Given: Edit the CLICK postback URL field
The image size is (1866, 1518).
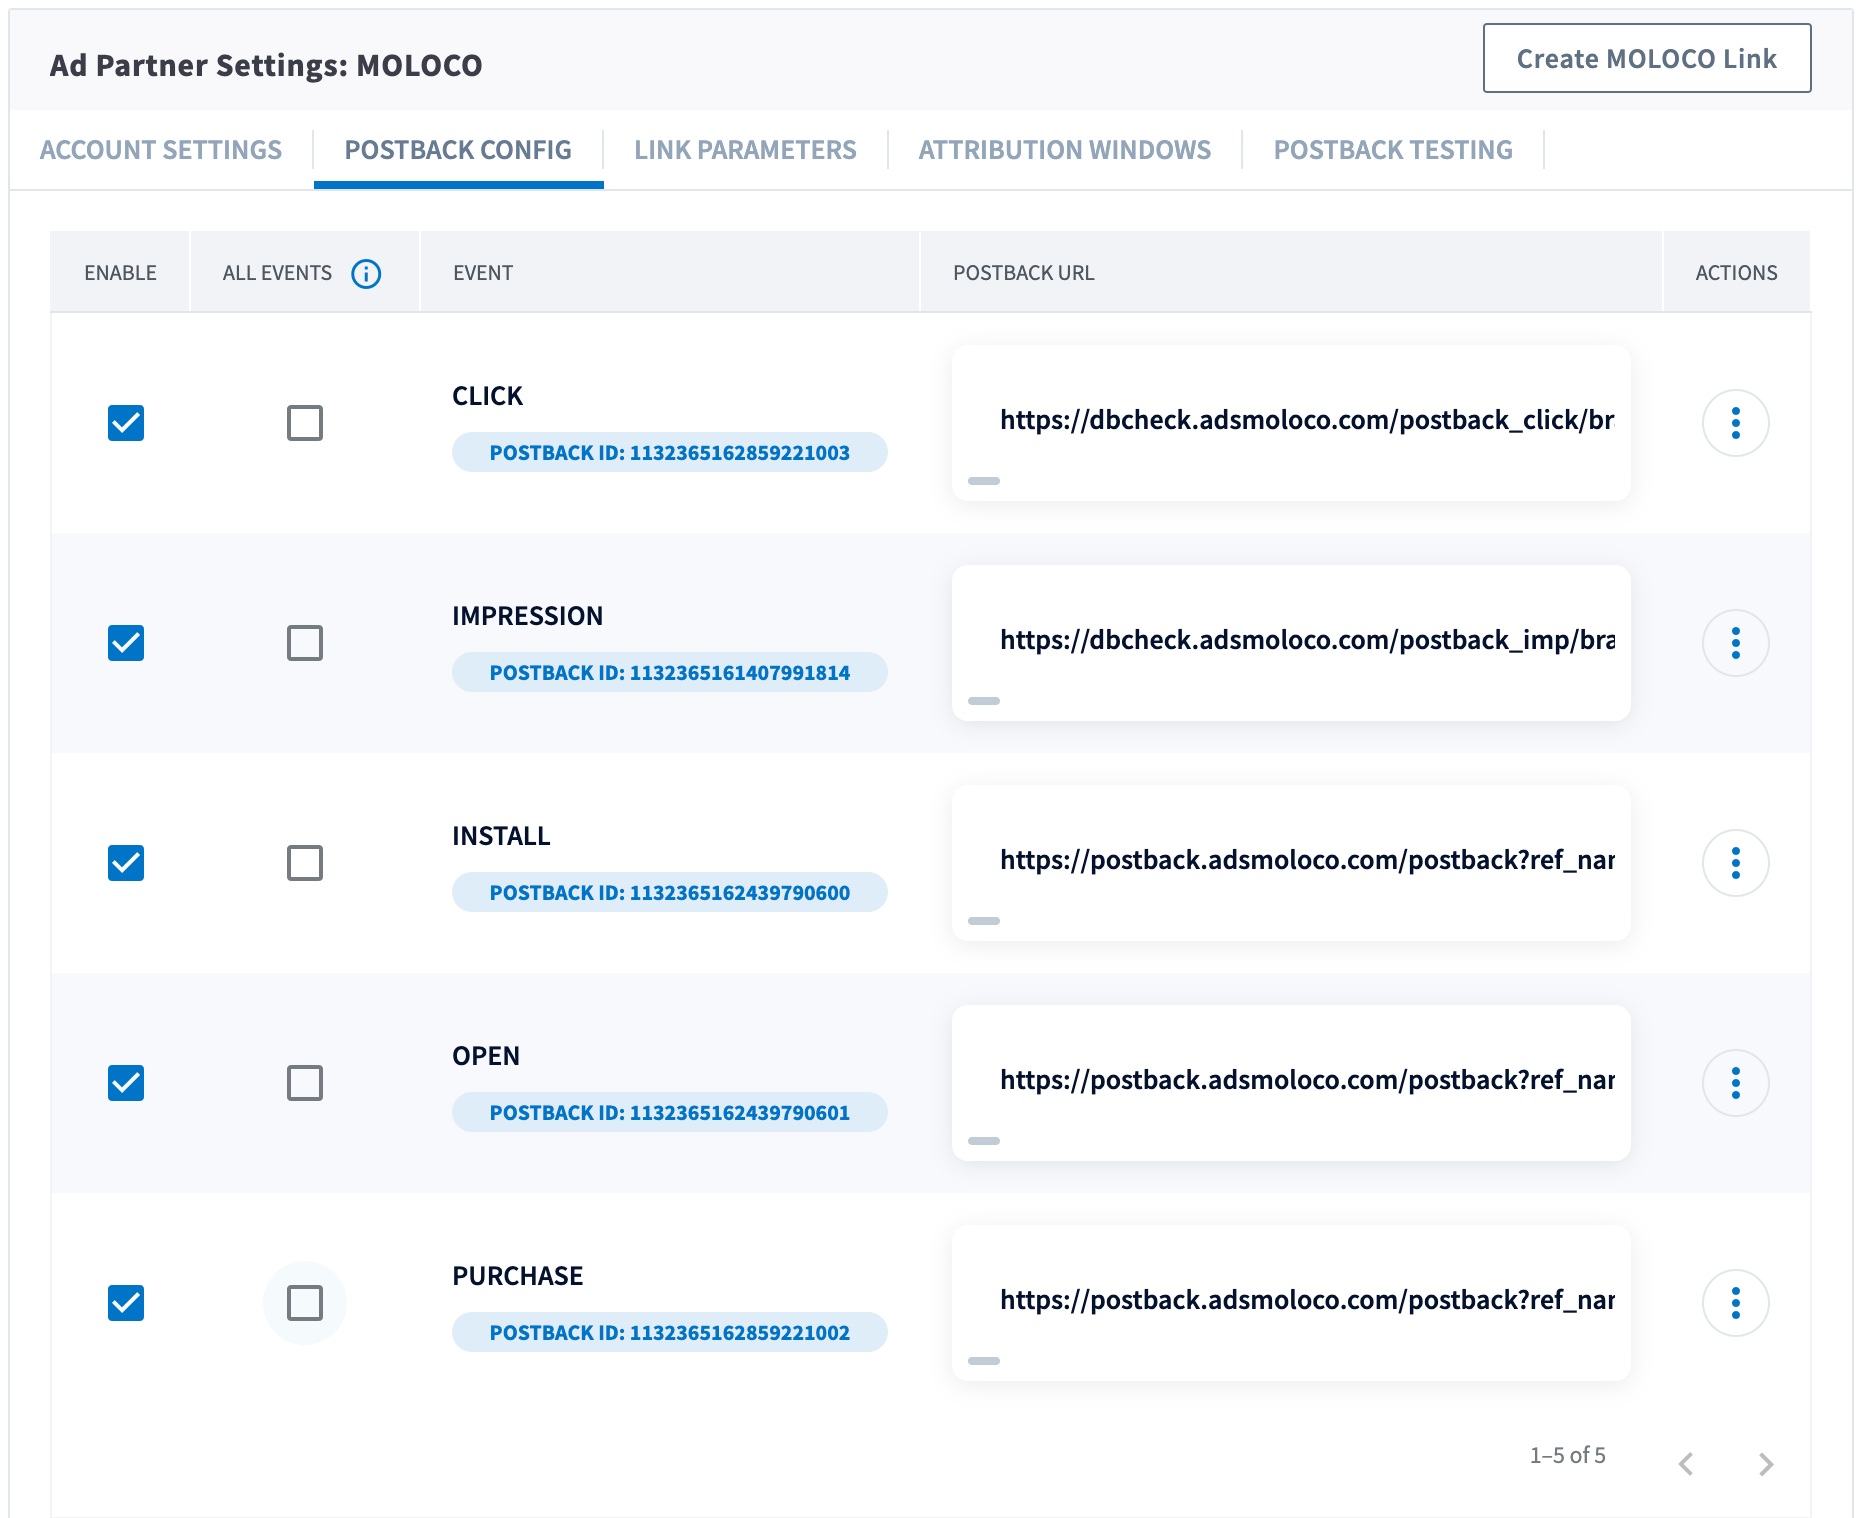Looking at the screenshot, I should (x=1291, y=423).
